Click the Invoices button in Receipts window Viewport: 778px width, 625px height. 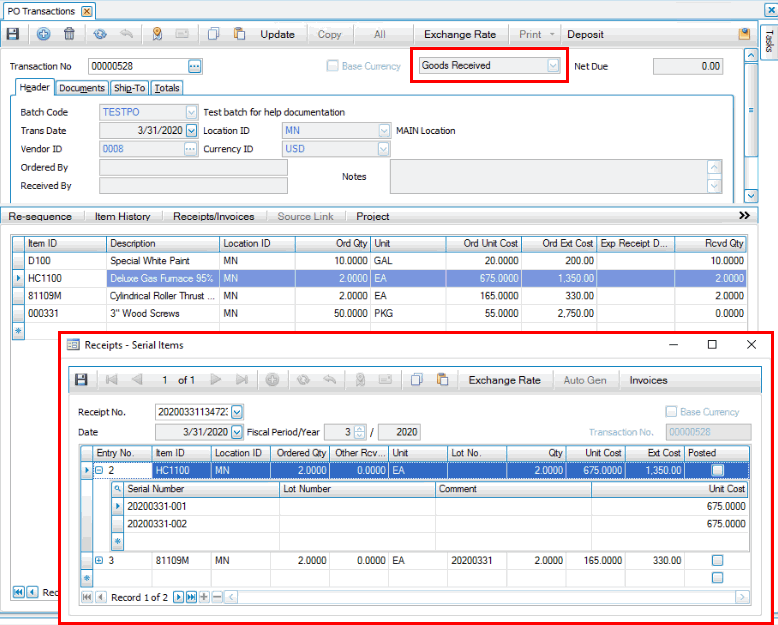pyautogui.click(x=648, y=380)
